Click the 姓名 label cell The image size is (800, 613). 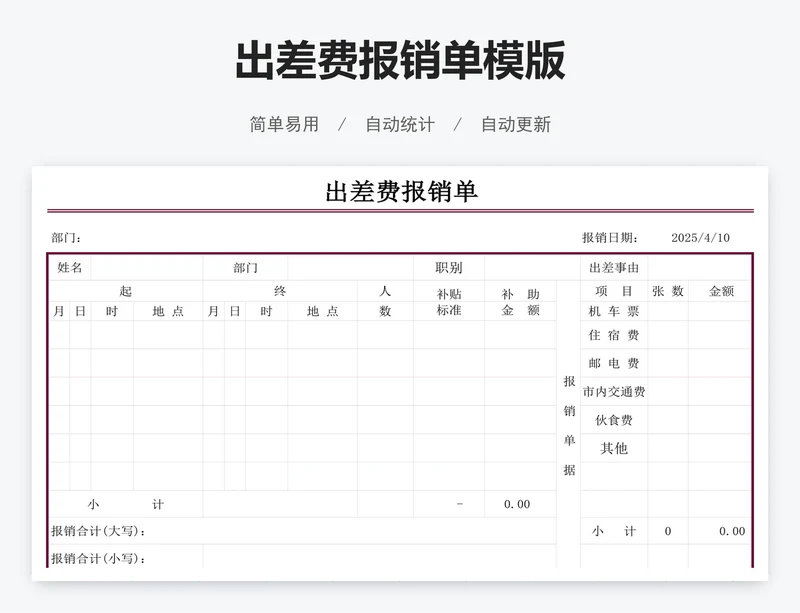70,267
